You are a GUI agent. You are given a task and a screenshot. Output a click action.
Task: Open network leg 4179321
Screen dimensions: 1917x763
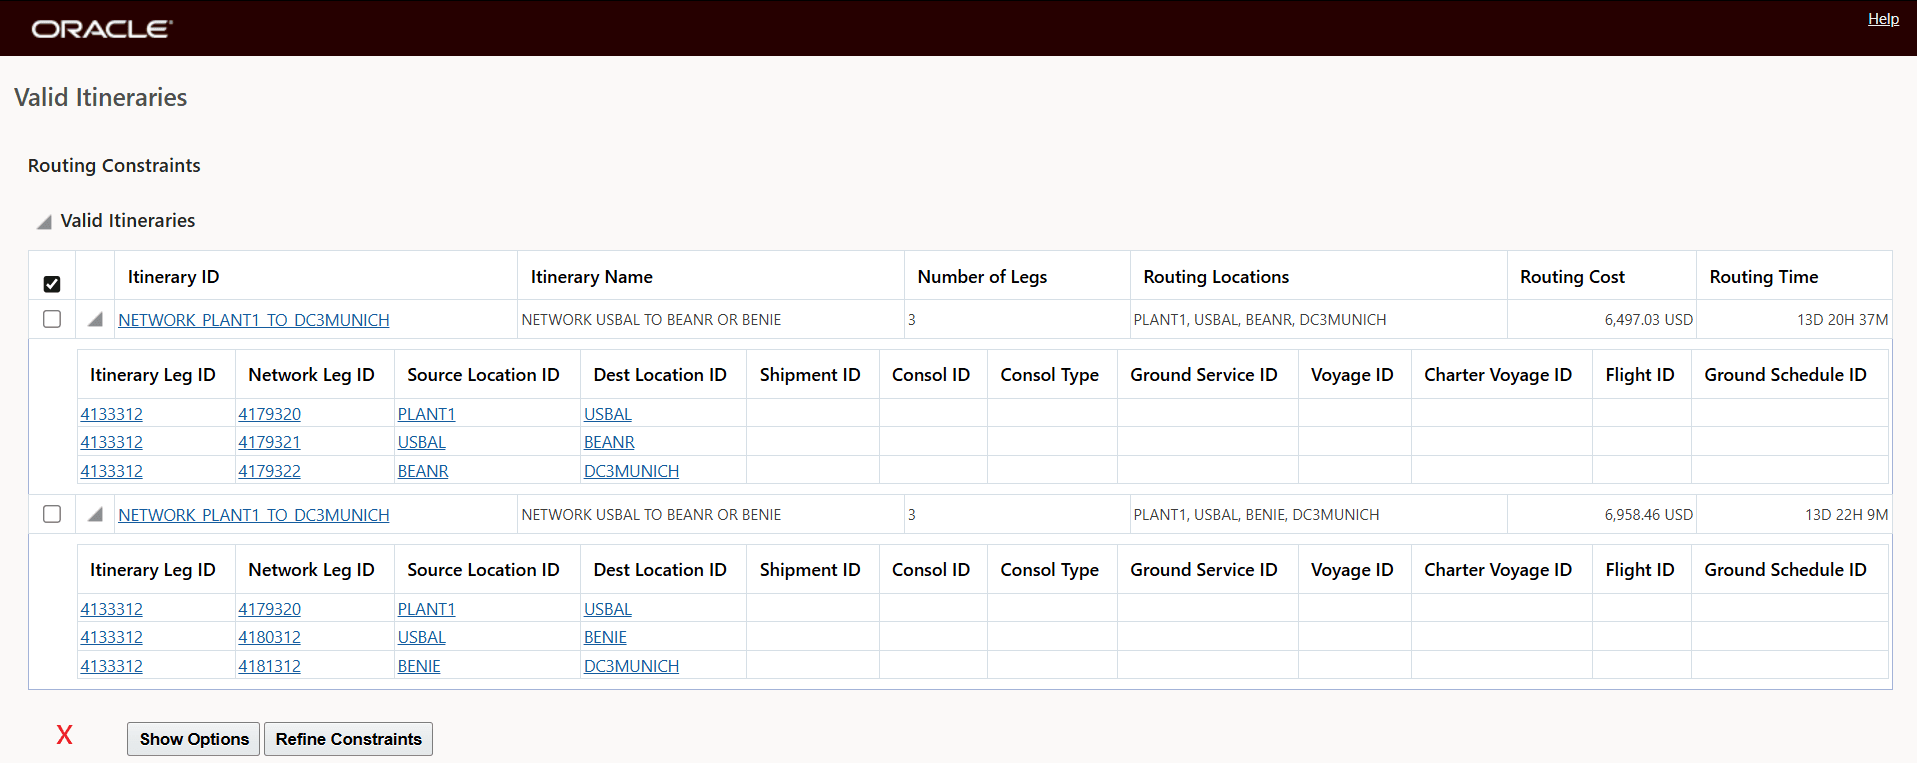[x=269, y=442]
